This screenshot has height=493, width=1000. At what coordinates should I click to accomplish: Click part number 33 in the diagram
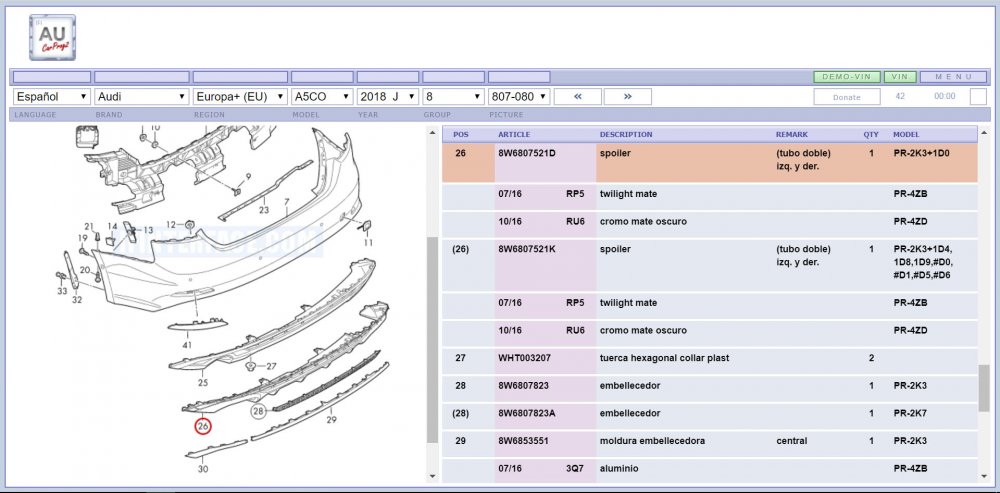point(62,291)
